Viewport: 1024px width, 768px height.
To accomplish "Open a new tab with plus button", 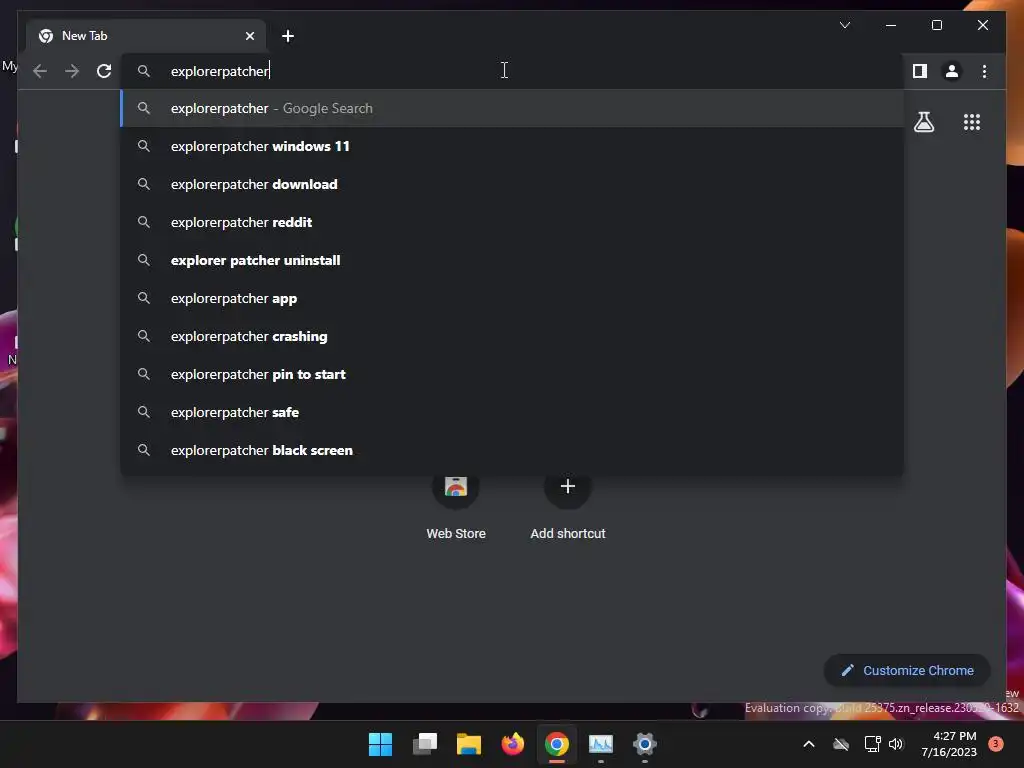I will (287, 36).
